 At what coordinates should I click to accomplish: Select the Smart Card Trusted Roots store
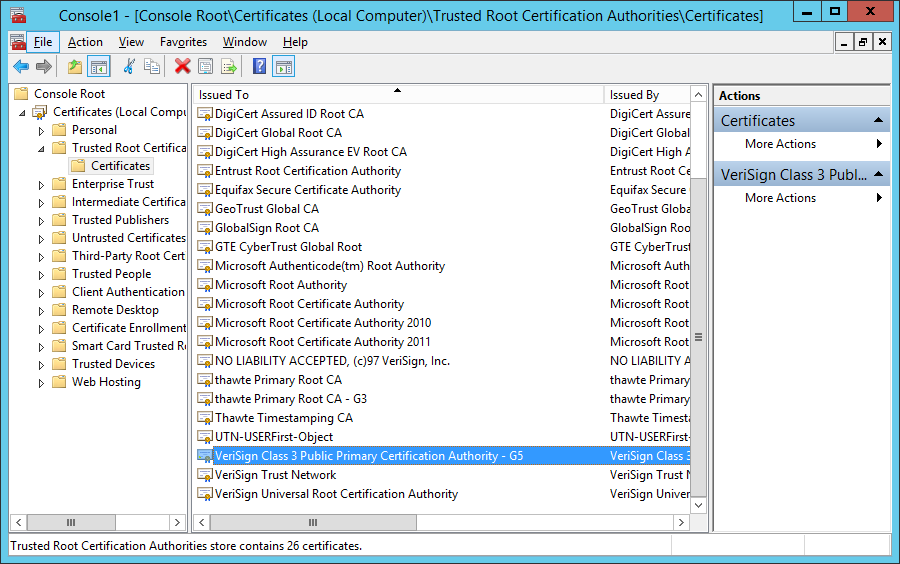tap(129, 346)
